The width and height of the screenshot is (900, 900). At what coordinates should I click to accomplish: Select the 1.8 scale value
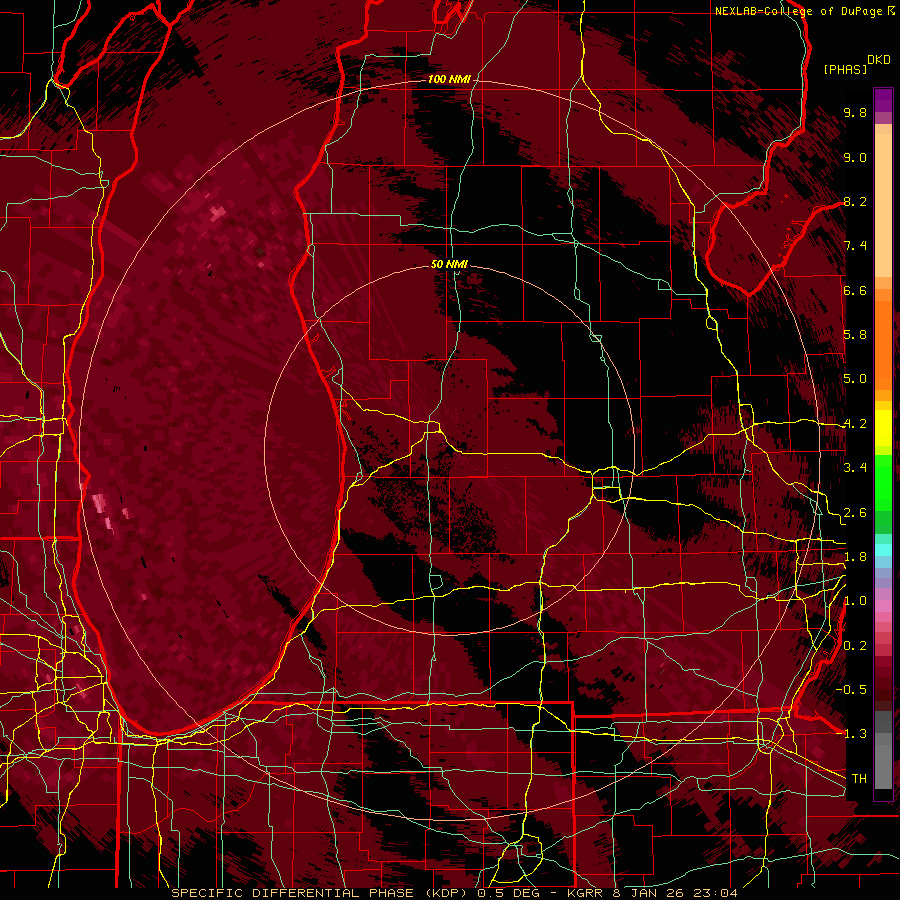click(855, 557)
